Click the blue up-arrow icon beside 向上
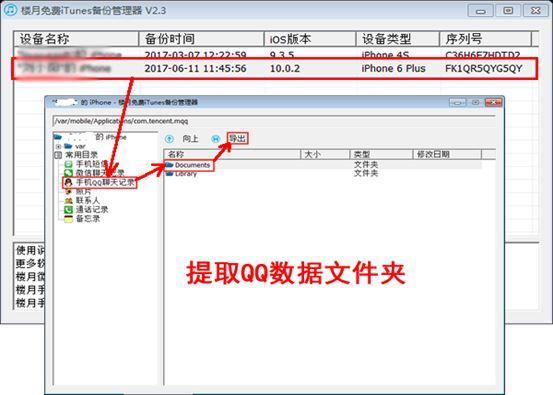553x395 pixels. [169, 139]
